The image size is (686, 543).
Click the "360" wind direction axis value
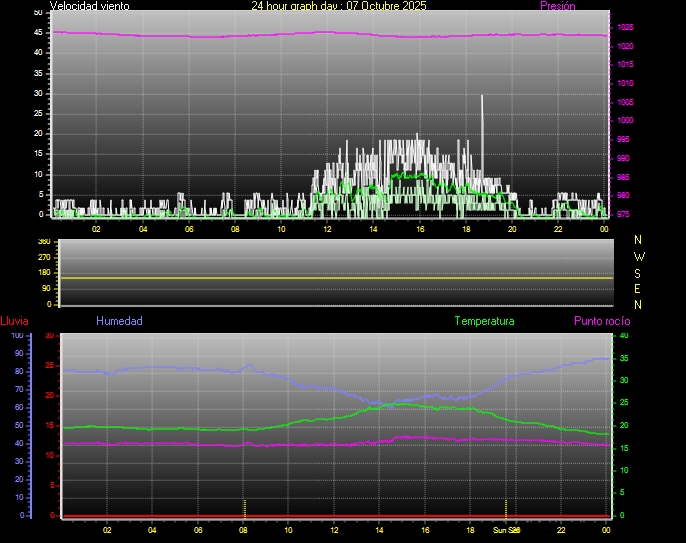[x=43, y=242]
